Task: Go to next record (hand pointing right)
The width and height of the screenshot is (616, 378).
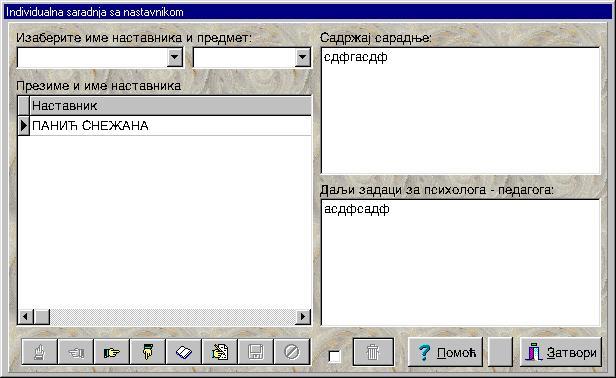Action: point(112,352)
